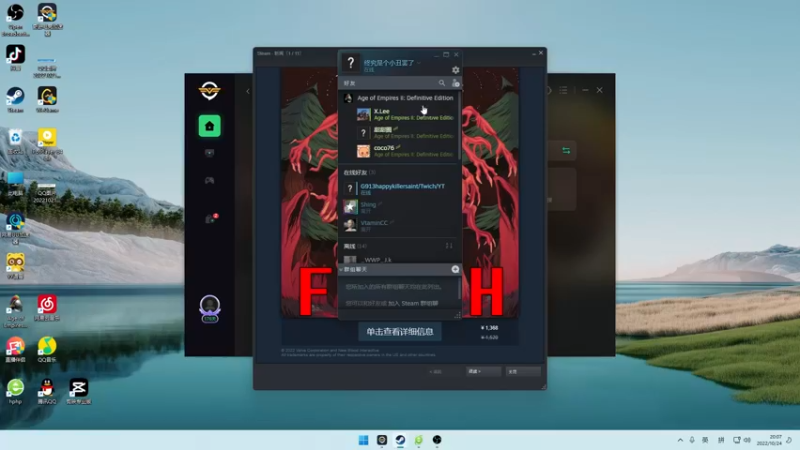Click the add friend icon
This screenshot has width=800, height=450.
(x=455, y=83)
